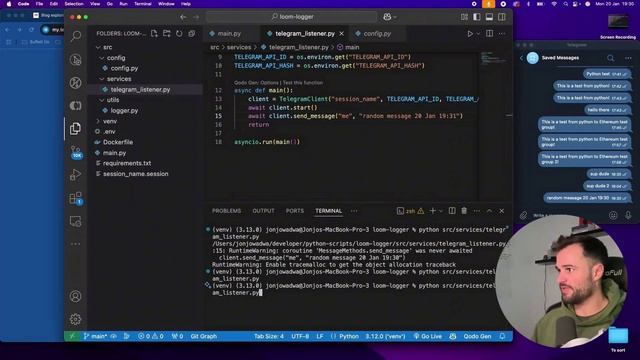
Task: Open Extensions view in activity bar
Action: pos(76,198)
